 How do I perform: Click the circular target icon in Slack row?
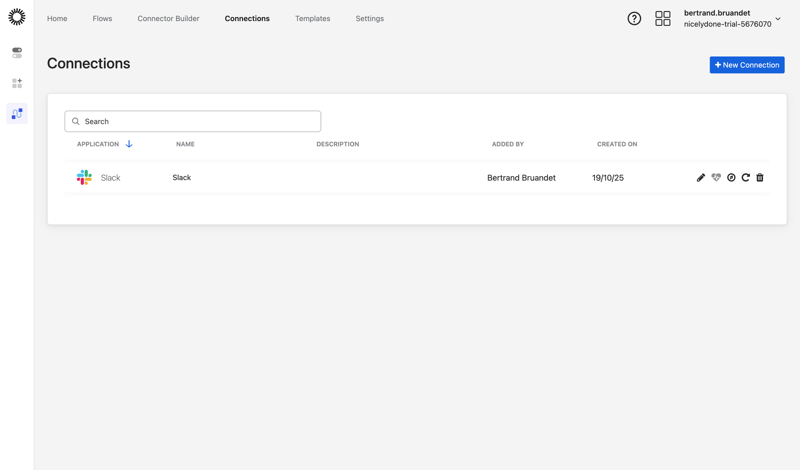pos(731,178)
